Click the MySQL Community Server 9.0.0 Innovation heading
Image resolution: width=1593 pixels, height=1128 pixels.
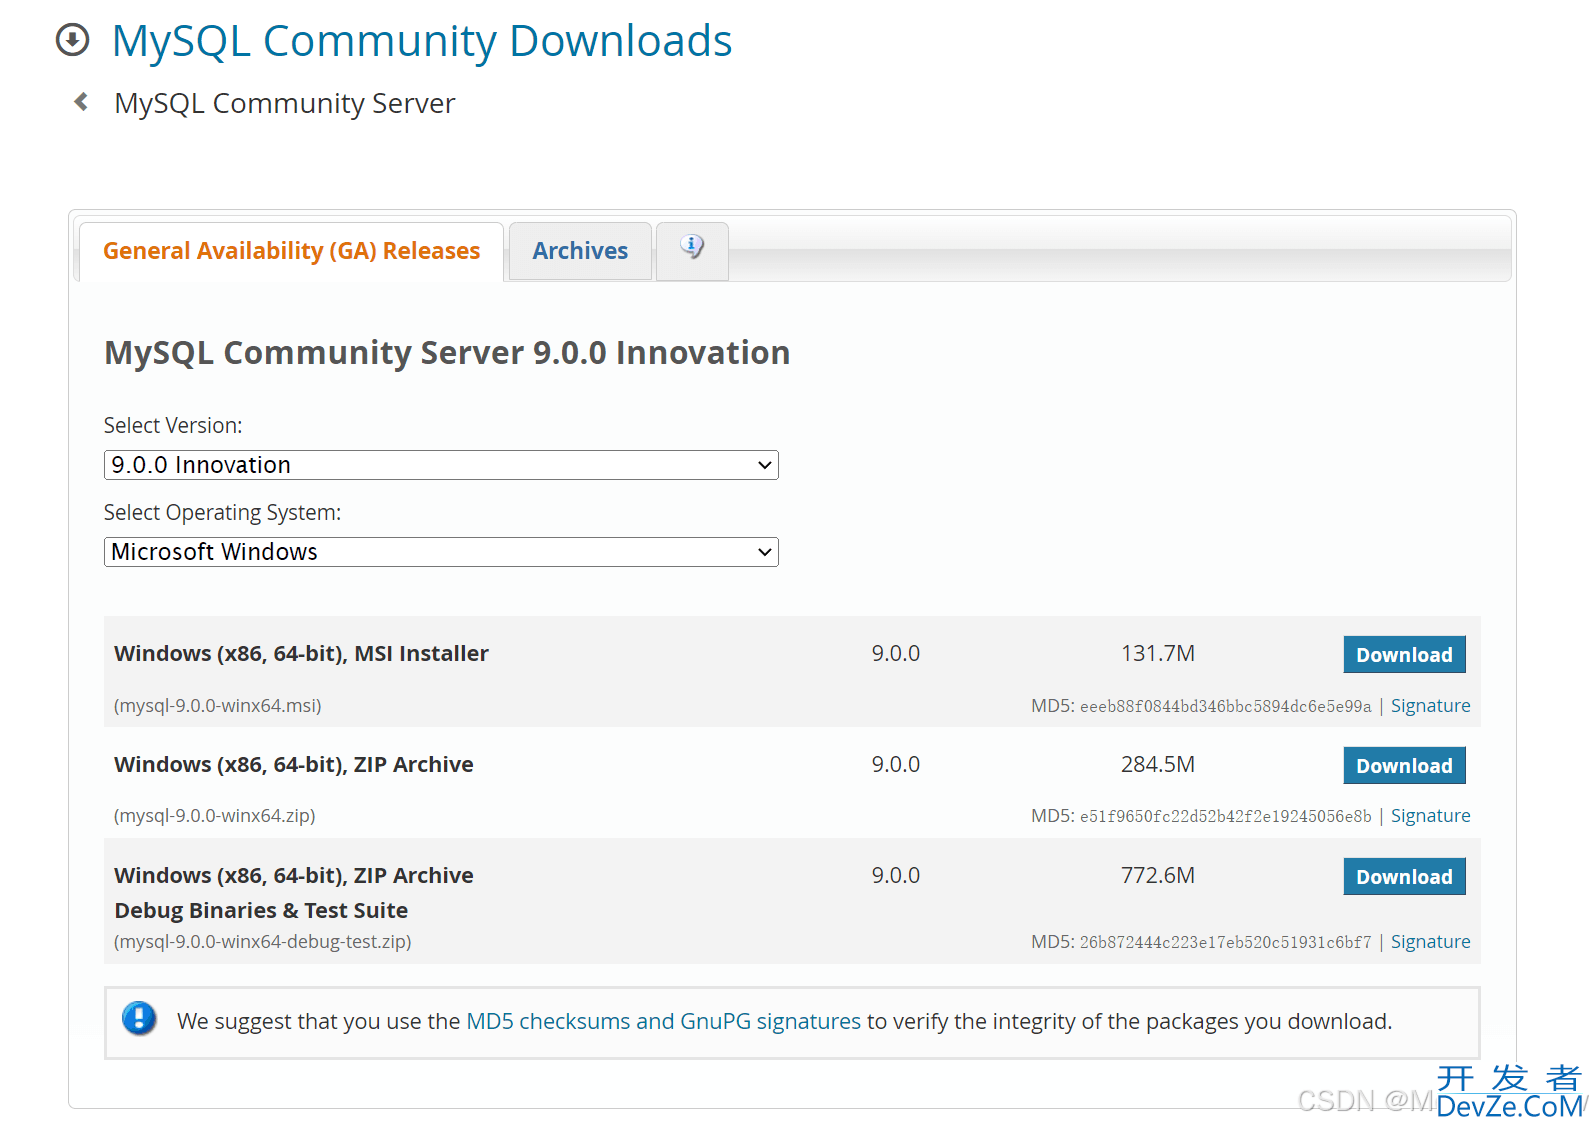tap(447, 353)
